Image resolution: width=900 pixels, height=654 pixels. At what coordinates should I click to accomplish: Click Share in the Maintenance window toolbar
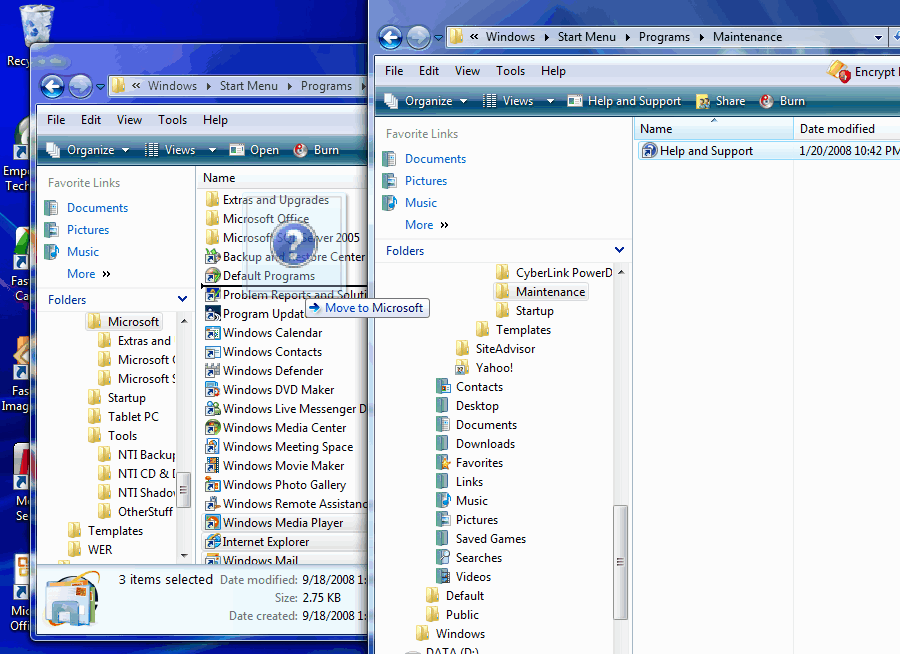[x=721, y=101]
